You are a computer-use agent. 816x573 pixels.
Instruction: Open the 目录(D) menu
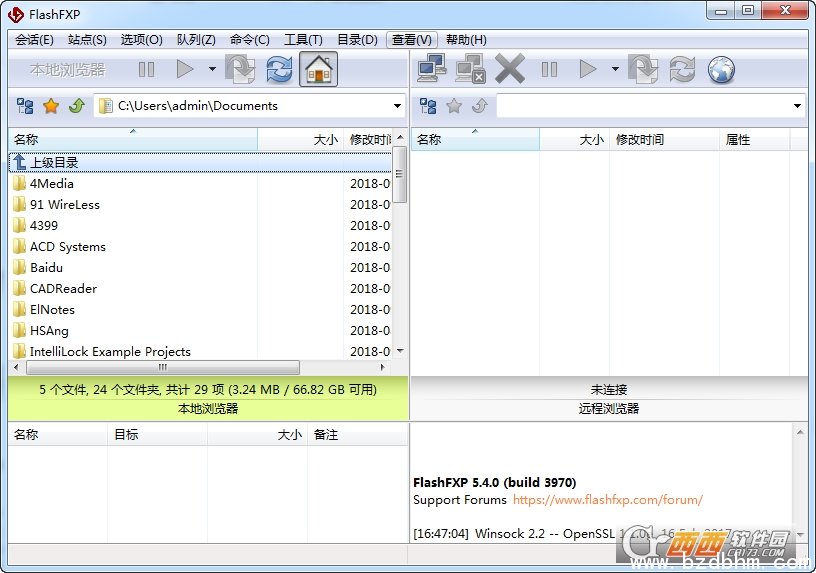pos(357,40)
